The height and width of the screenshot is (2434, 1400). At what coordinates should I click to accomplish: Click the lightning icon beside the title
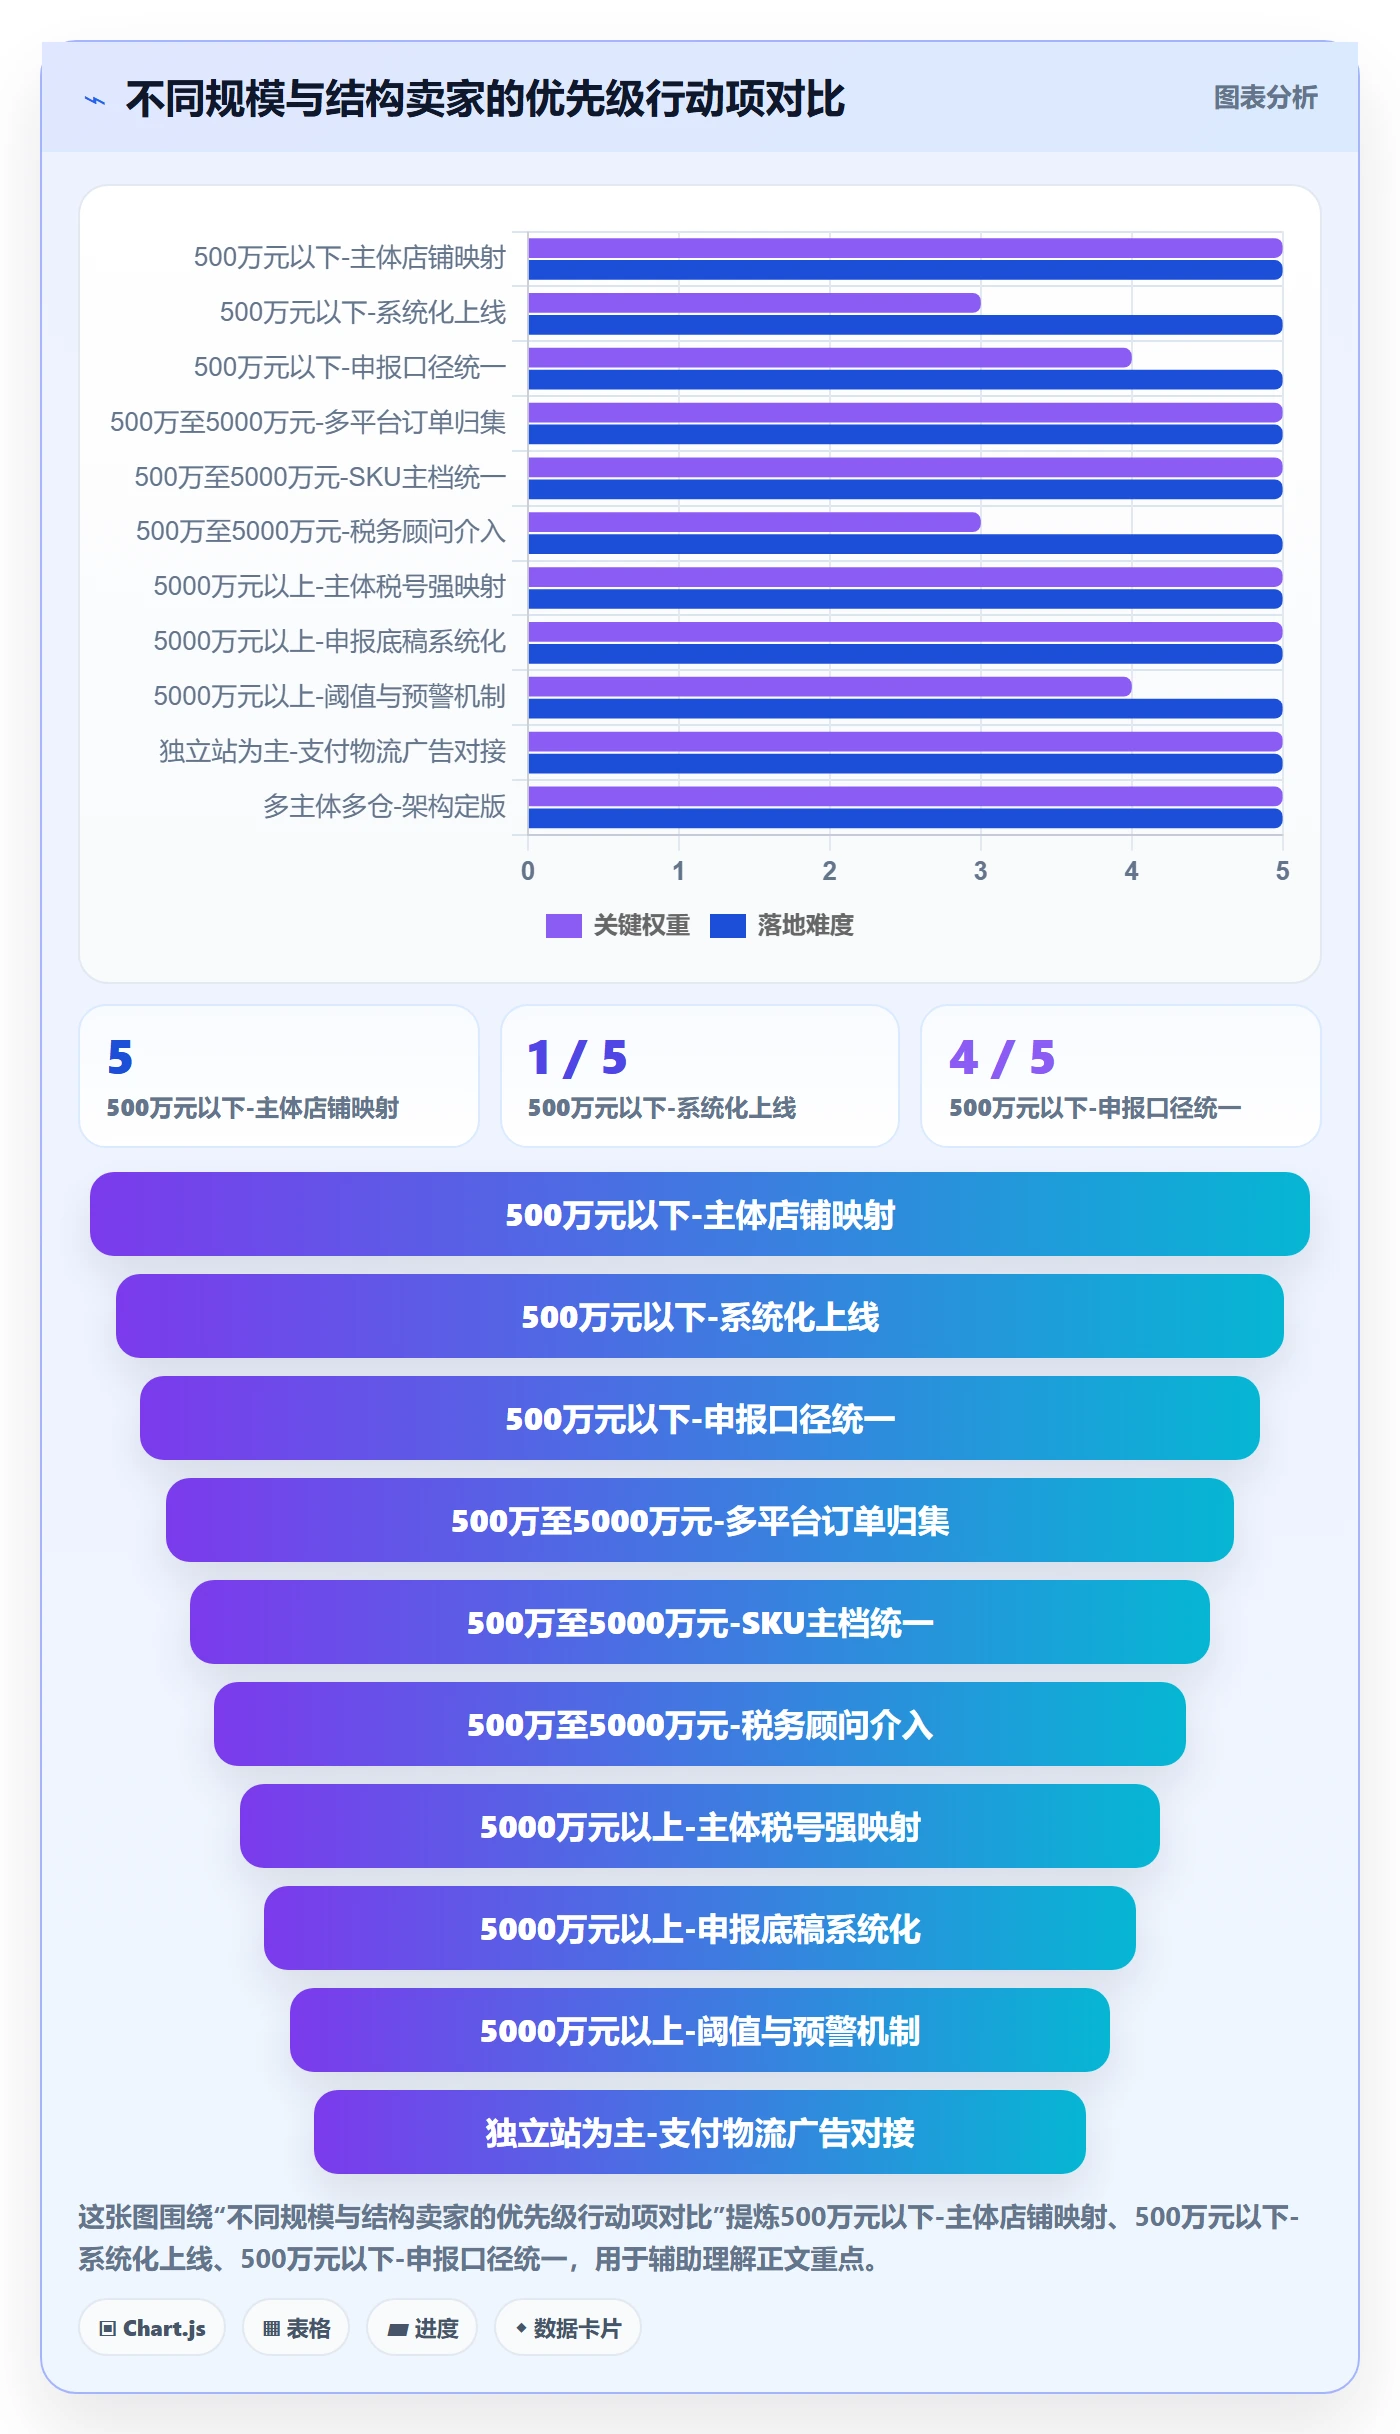pos(95,100)
